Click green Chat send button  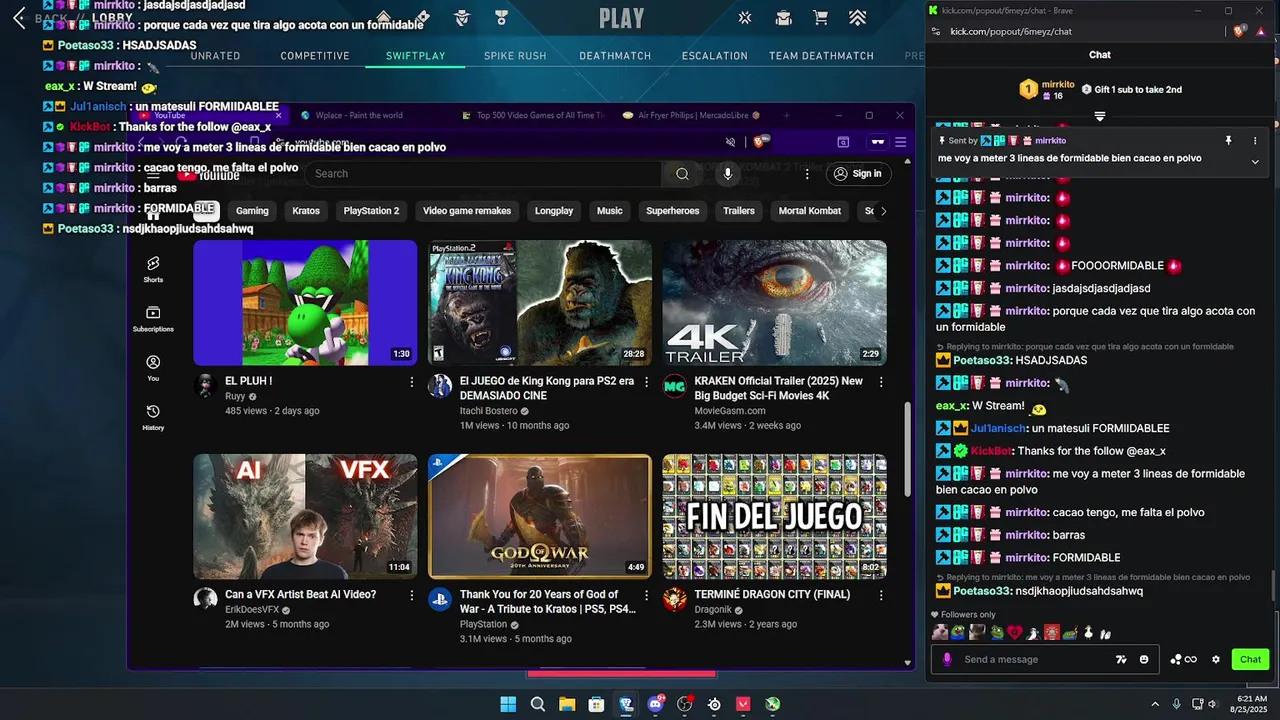[1251, 660]
